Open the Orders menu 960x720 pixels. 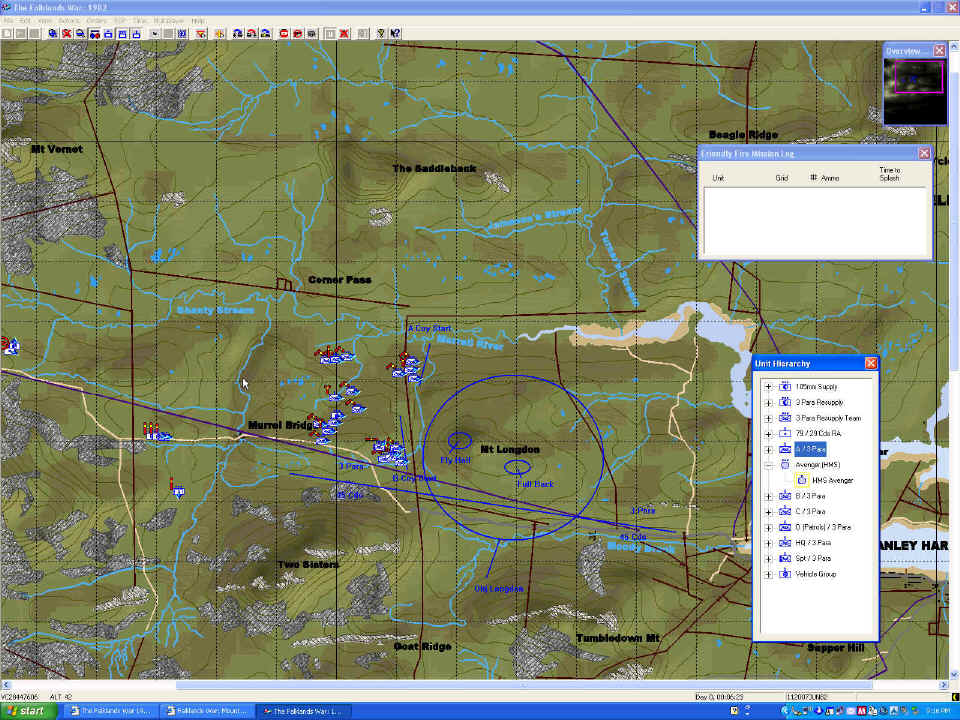(96, 20)
